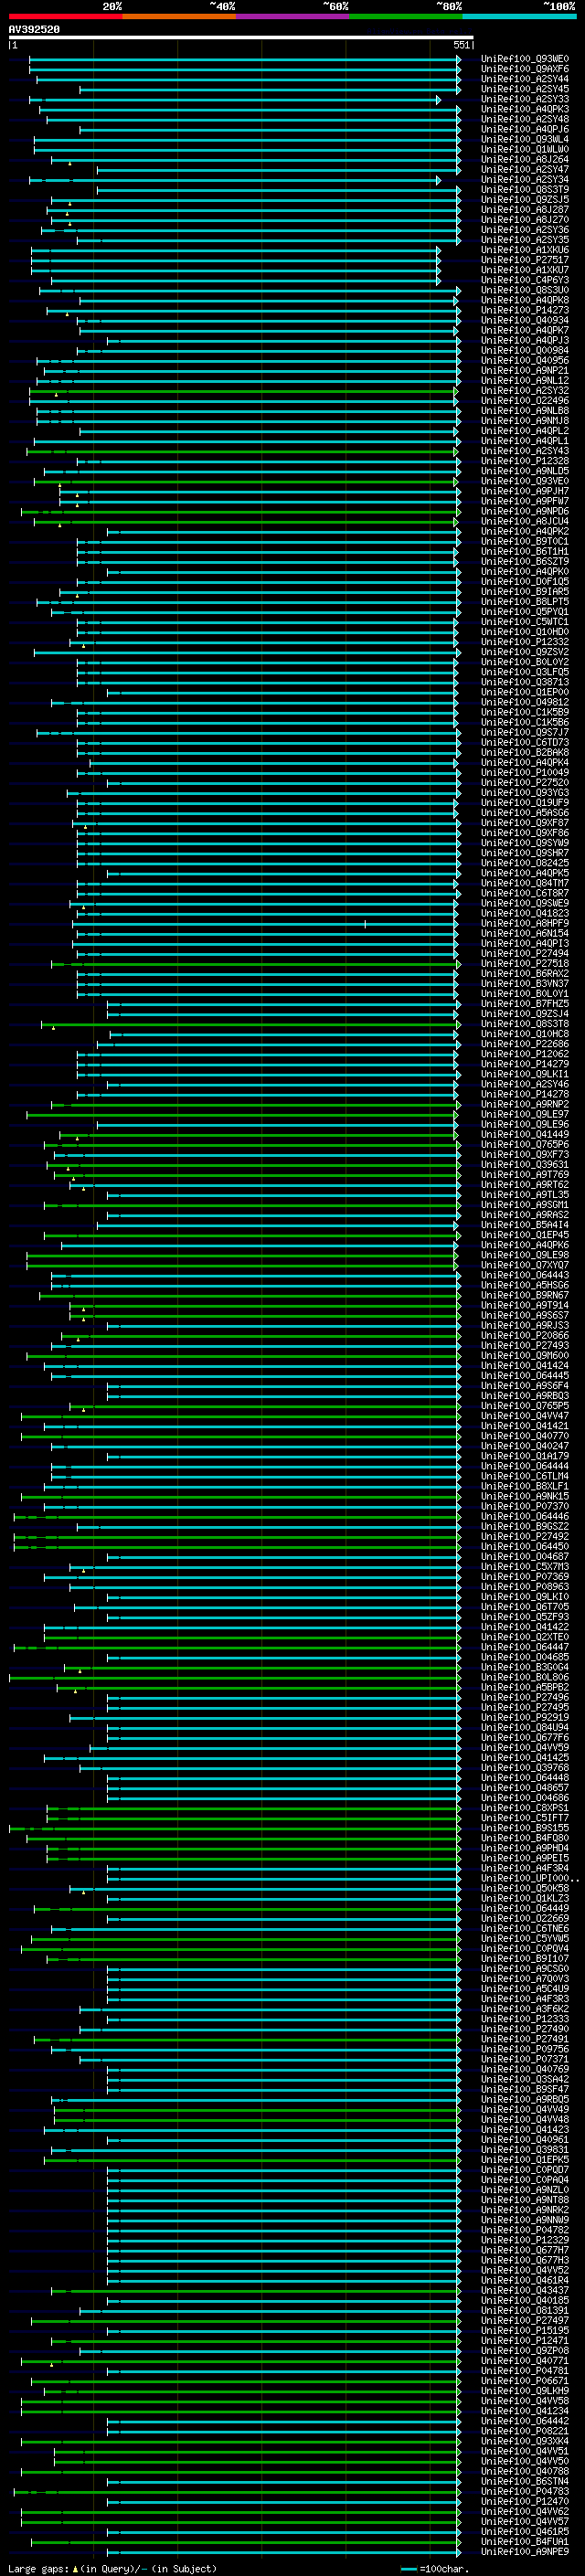
Task: Select the UniRef100_A9RNP2 label
Action: (525, 1104)
